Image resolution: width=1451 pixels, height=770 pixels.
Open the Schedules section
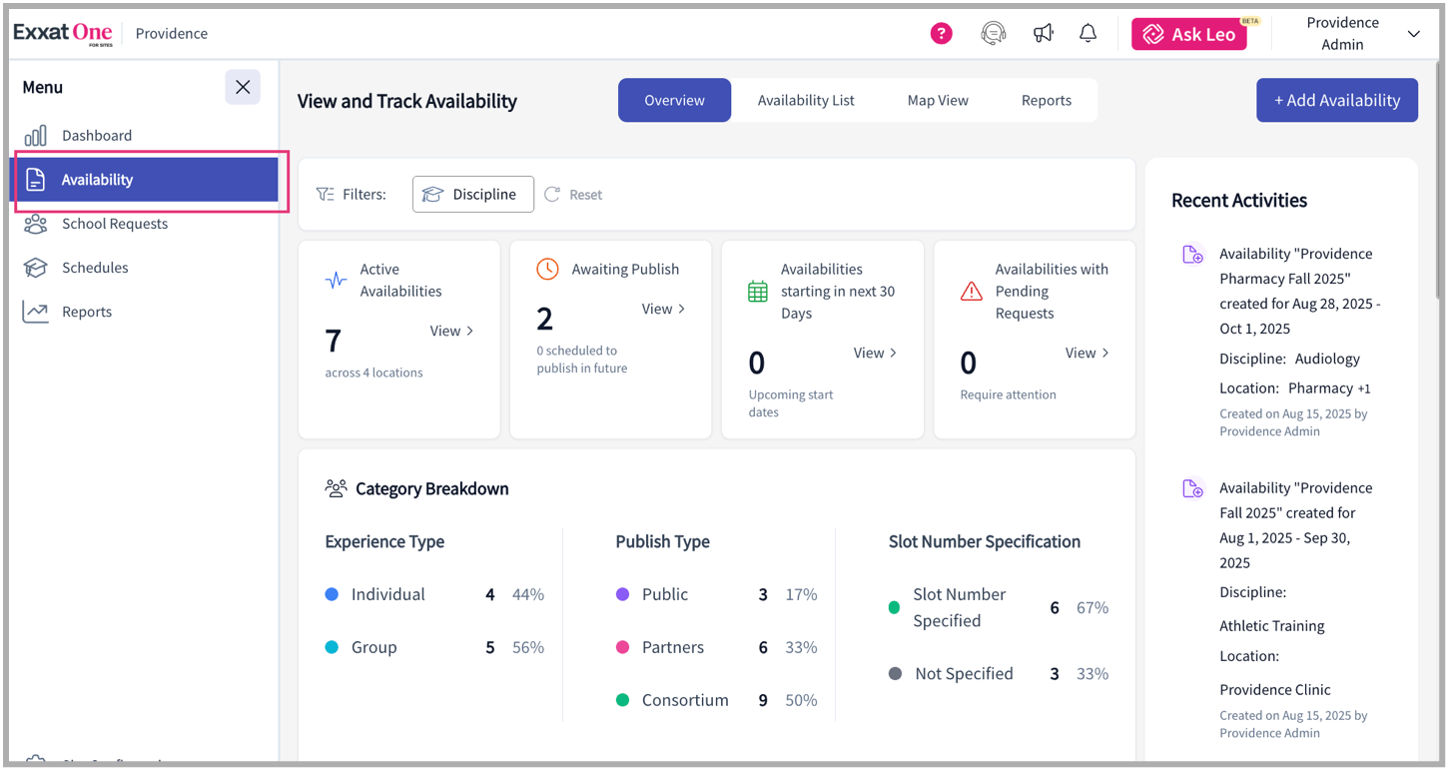[x=96, y=267]
